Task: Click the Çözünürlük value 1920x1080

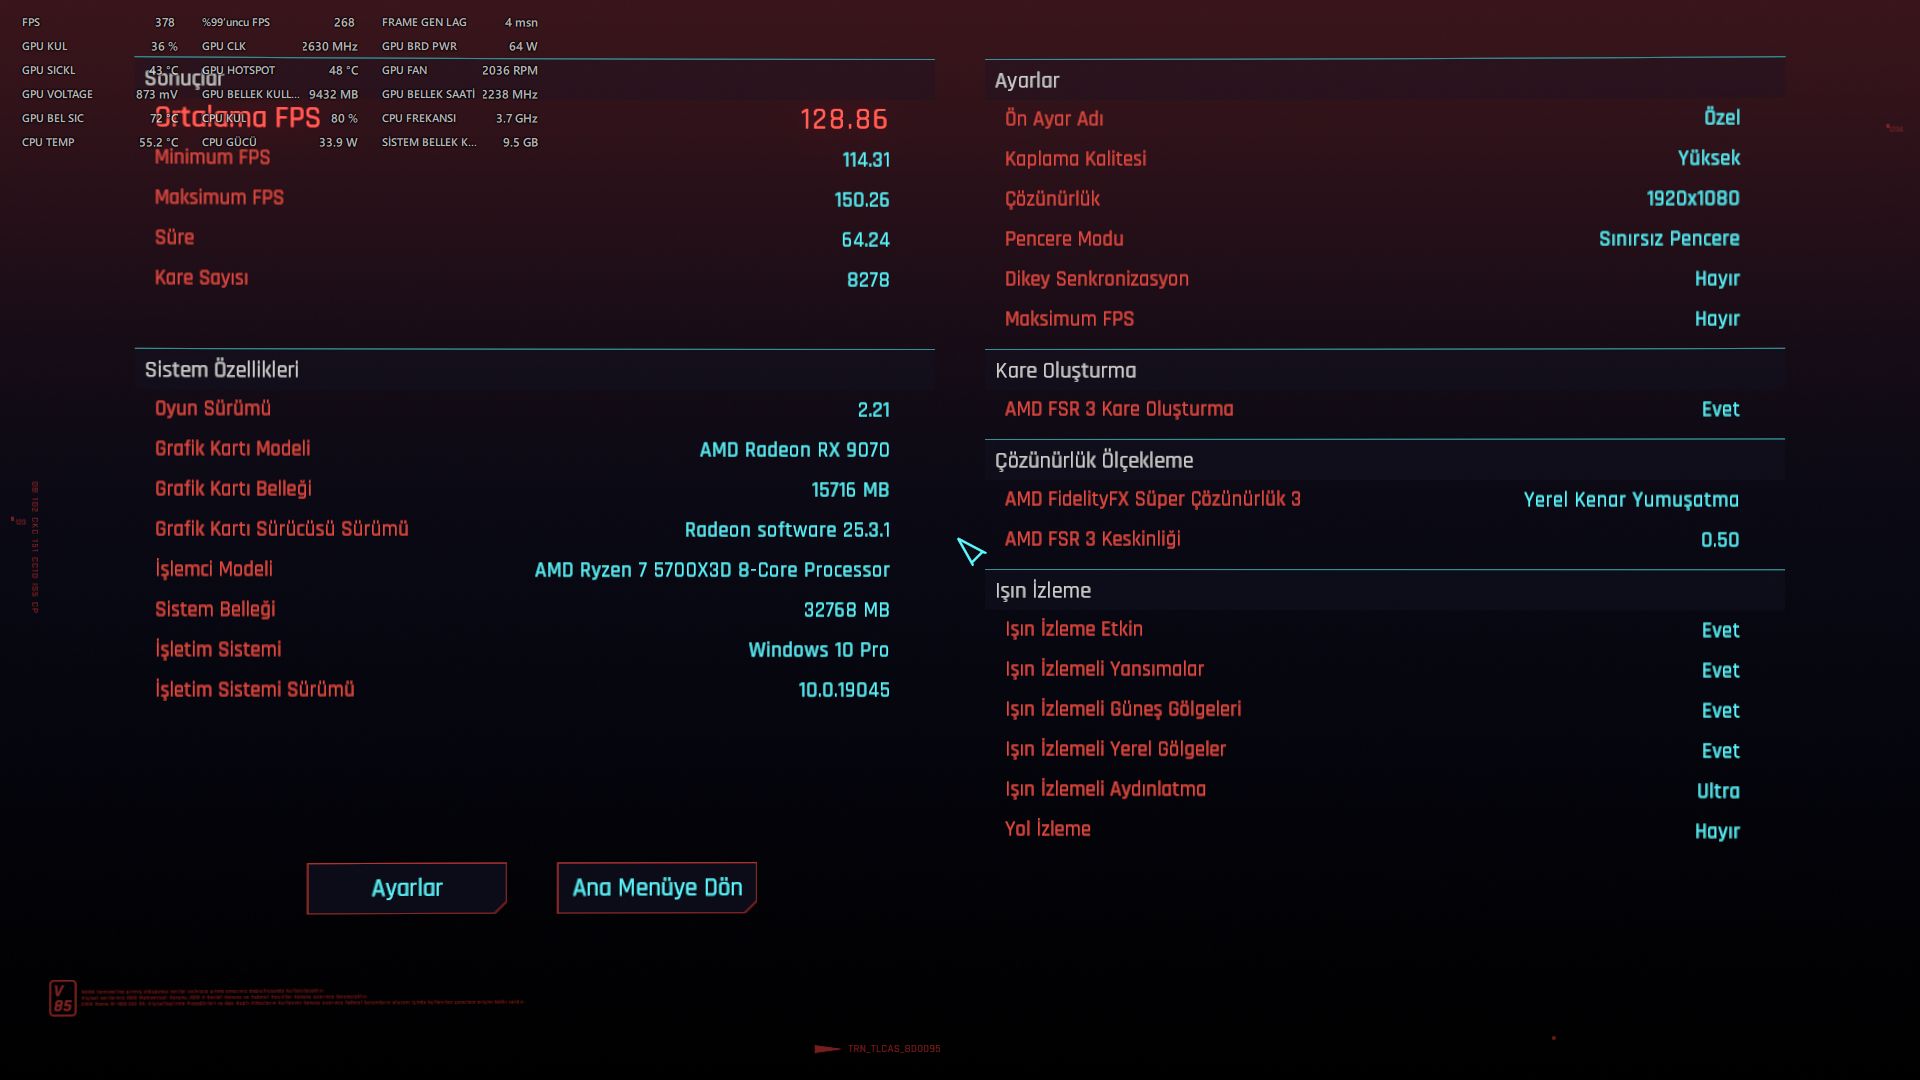Action: pos(1692,198)
